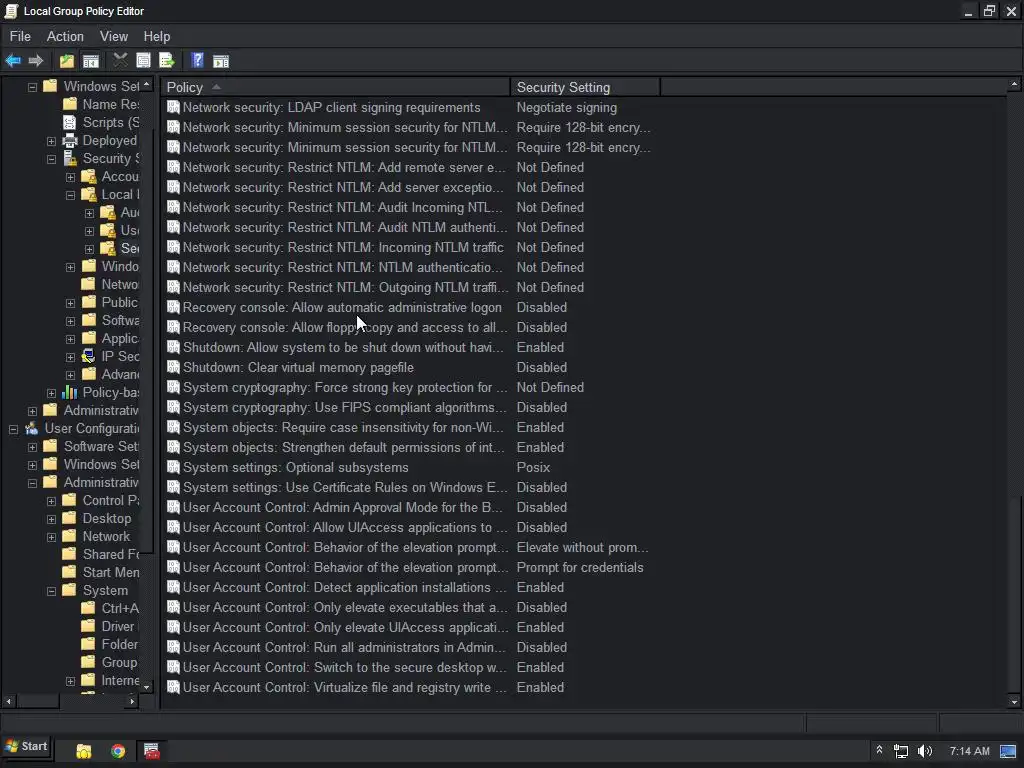Image resolution: width=1024 pixels, height=768 pixels.
Task: Sort by the Policy column header
Action: [335, 87]
